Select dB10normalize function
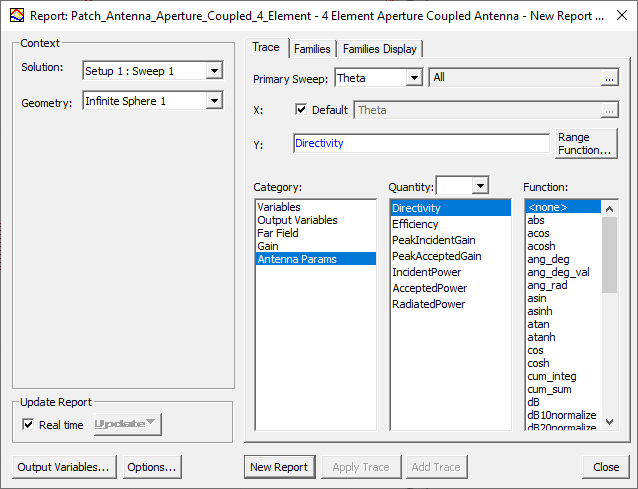 (562, 415)
